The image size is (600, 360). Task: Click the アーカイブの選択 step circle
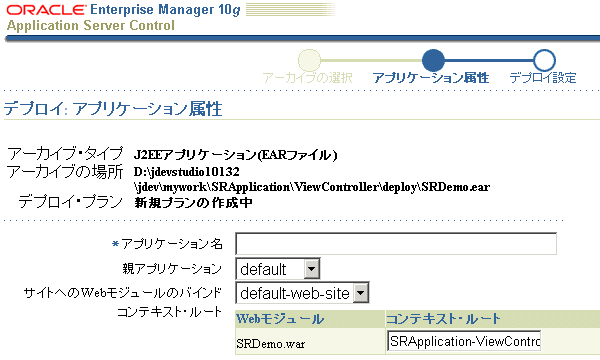[x=309, y=60]
